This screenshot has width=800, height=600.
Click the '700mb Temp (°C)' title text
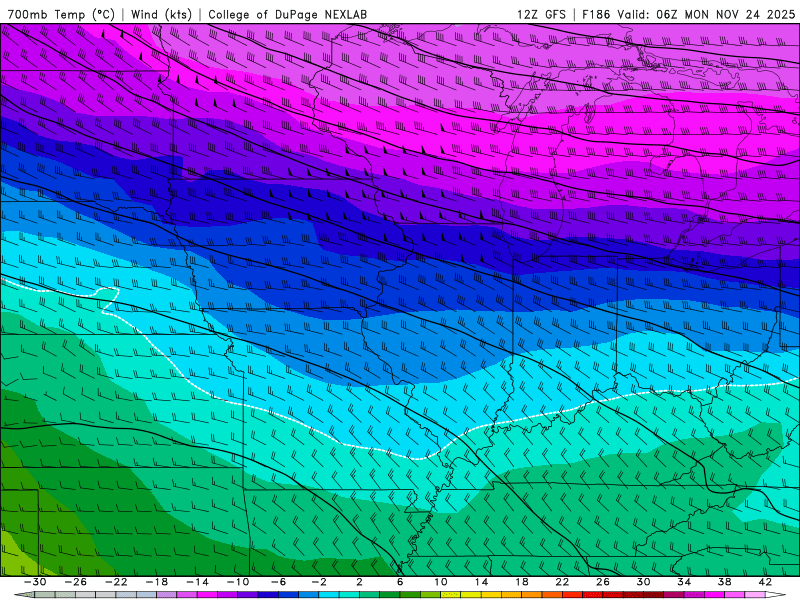pyautogui.click(x=61, y=14)
